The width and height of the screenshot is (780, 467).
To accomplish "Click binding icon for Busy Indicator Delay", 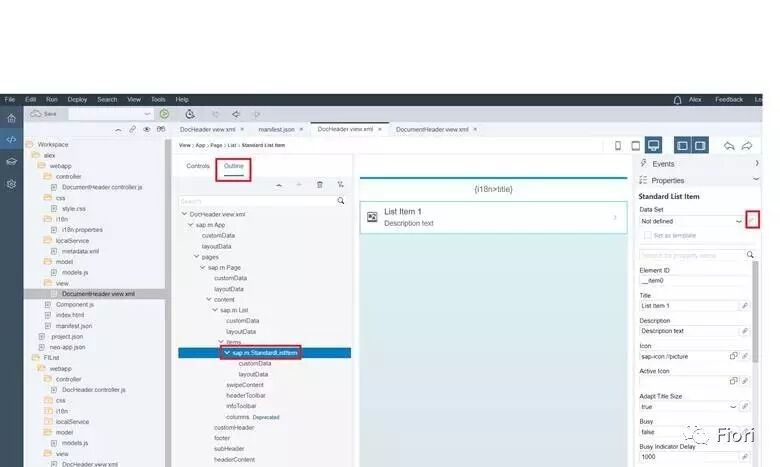I will coord(745,457).
